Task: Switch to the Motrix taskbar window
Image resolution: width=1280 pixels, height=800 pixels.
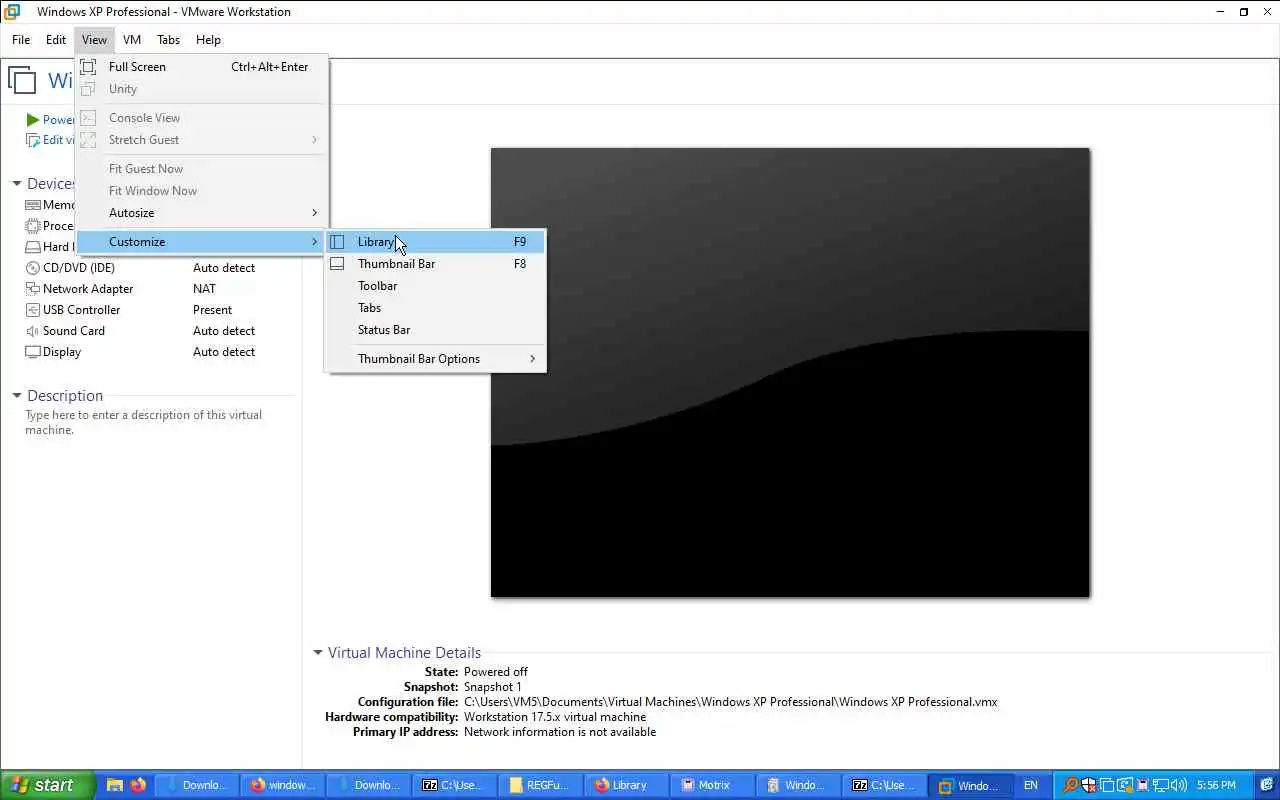Action: [712, 785]
